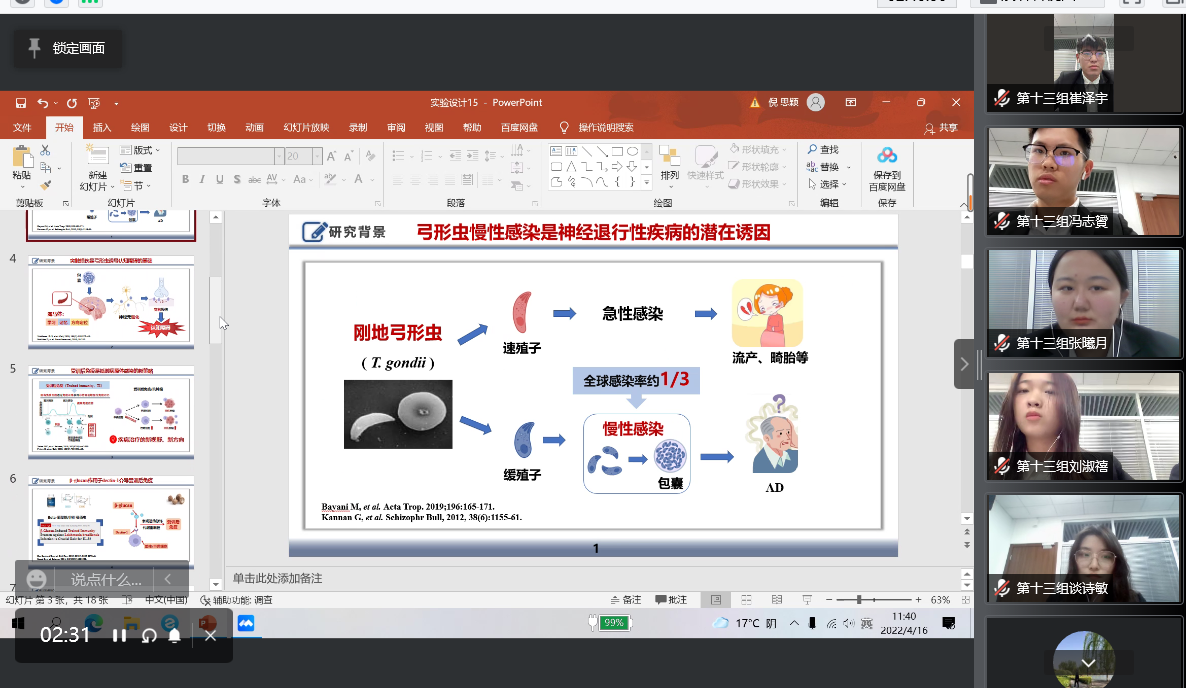1186x689 pixels.
Task: Click the Share button
Action: pyautogui.click(x=941, y=128)
